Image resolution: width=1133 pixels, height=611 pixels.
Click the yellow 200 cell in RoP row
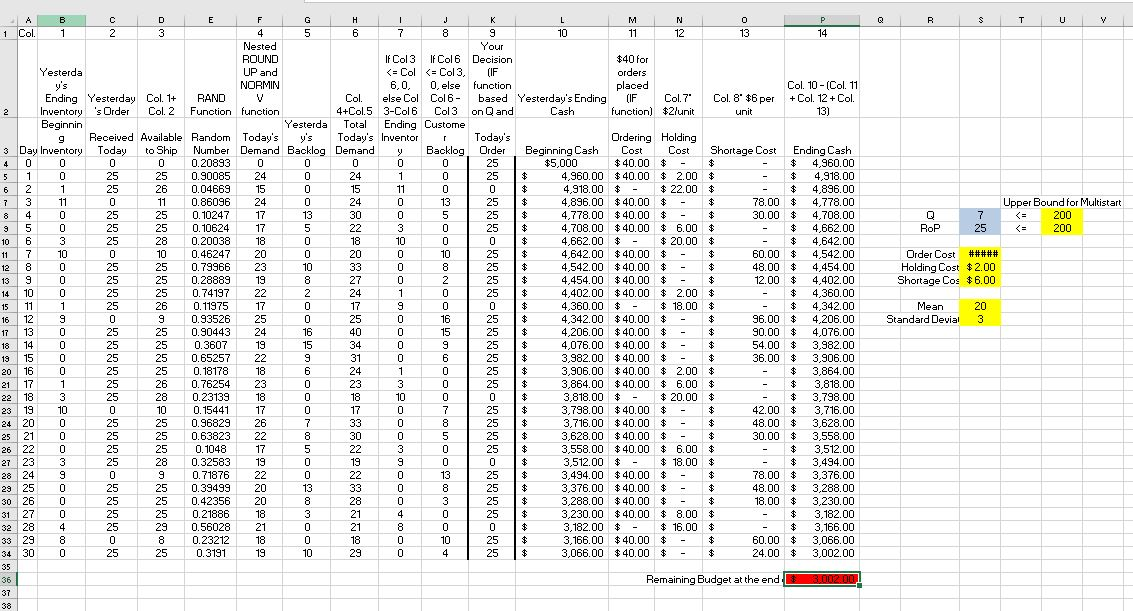pos(1061,228)
